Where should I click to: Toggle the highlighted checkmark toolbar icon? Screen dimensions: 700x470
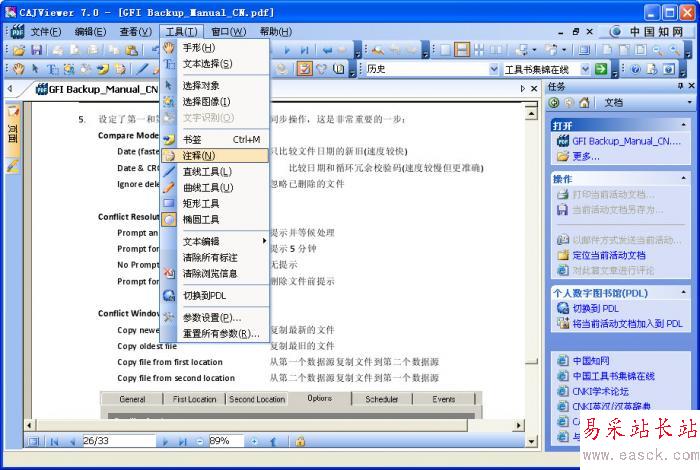click(304, 69)
